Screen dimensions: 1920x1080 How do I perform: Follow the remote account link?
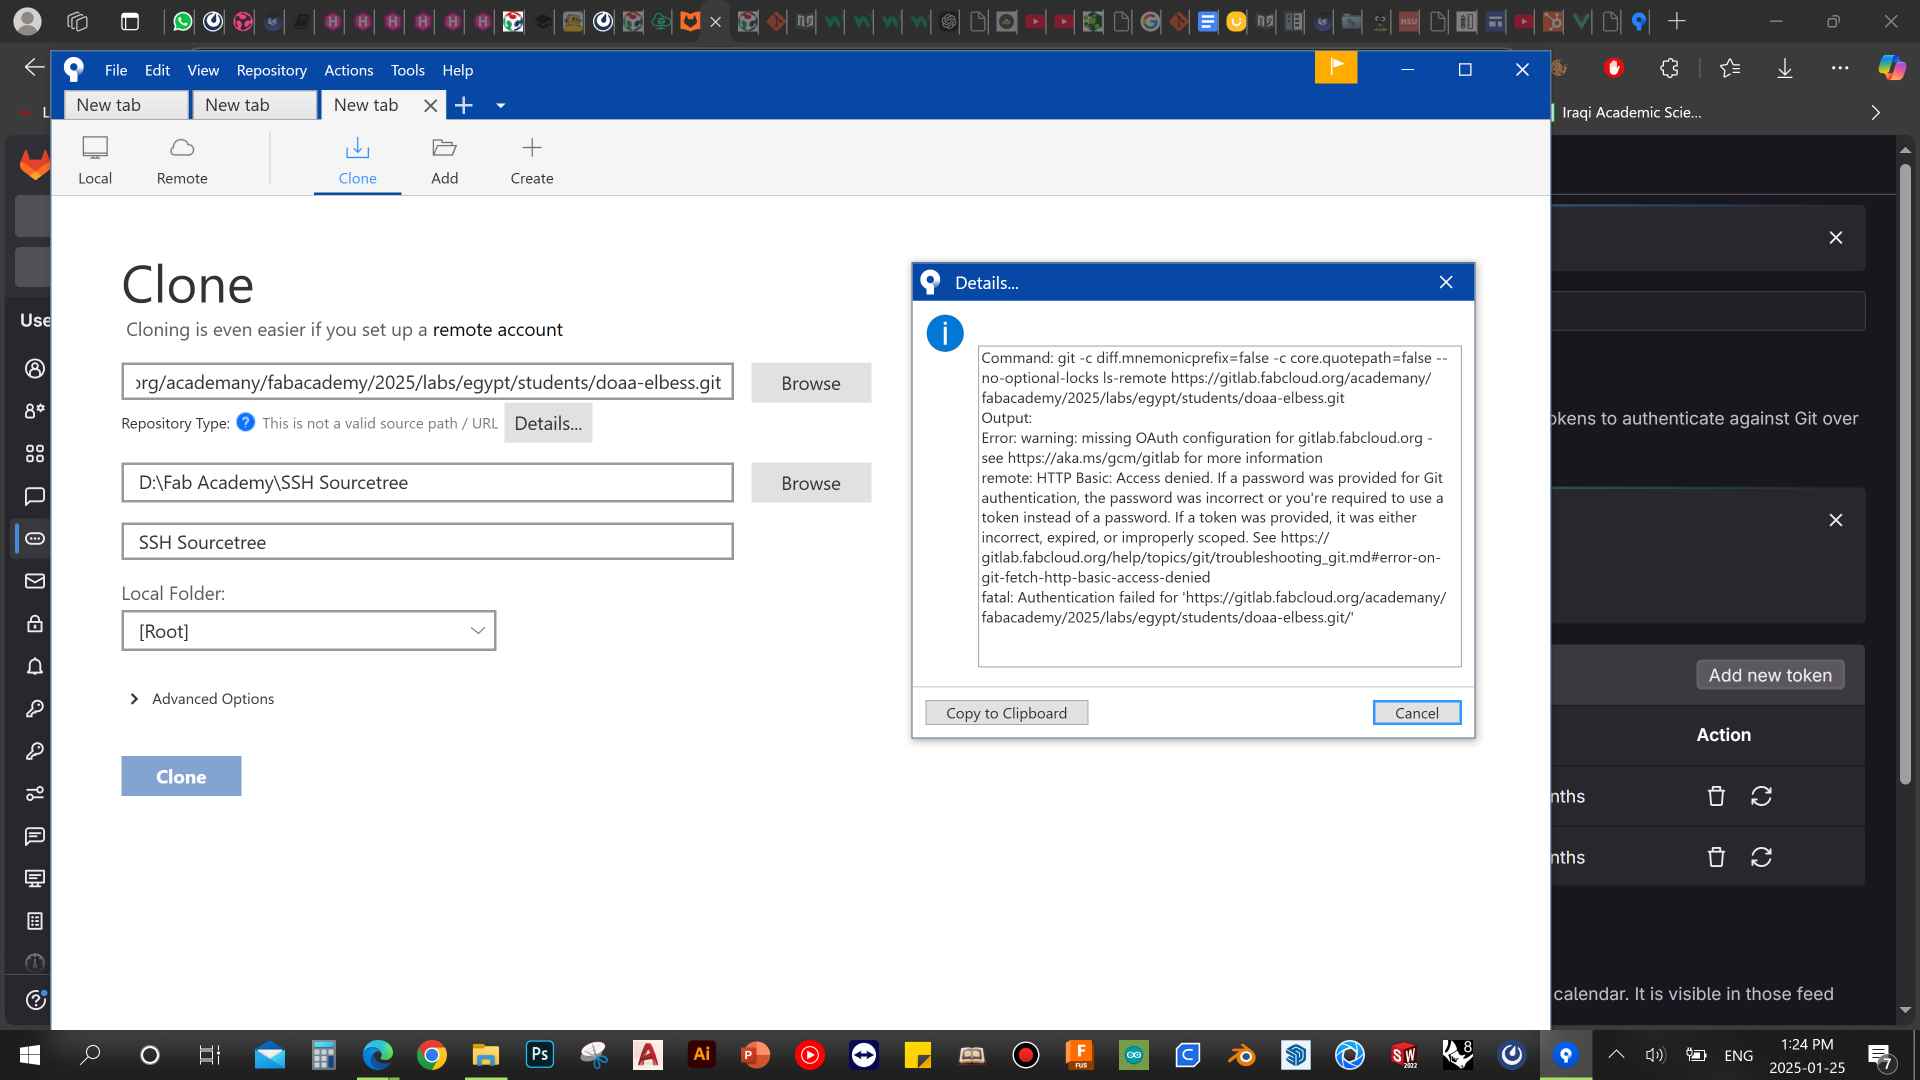coord(497,330)
